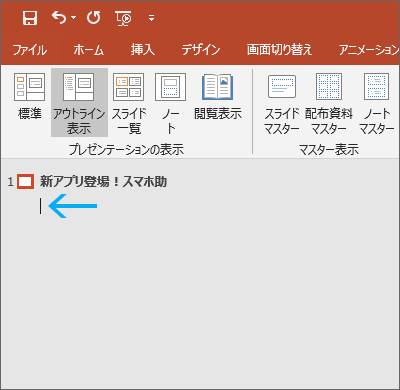Switch to スライド一覧 view
Viewport: 400px width, 390px height.
click(x=129, y=103)
